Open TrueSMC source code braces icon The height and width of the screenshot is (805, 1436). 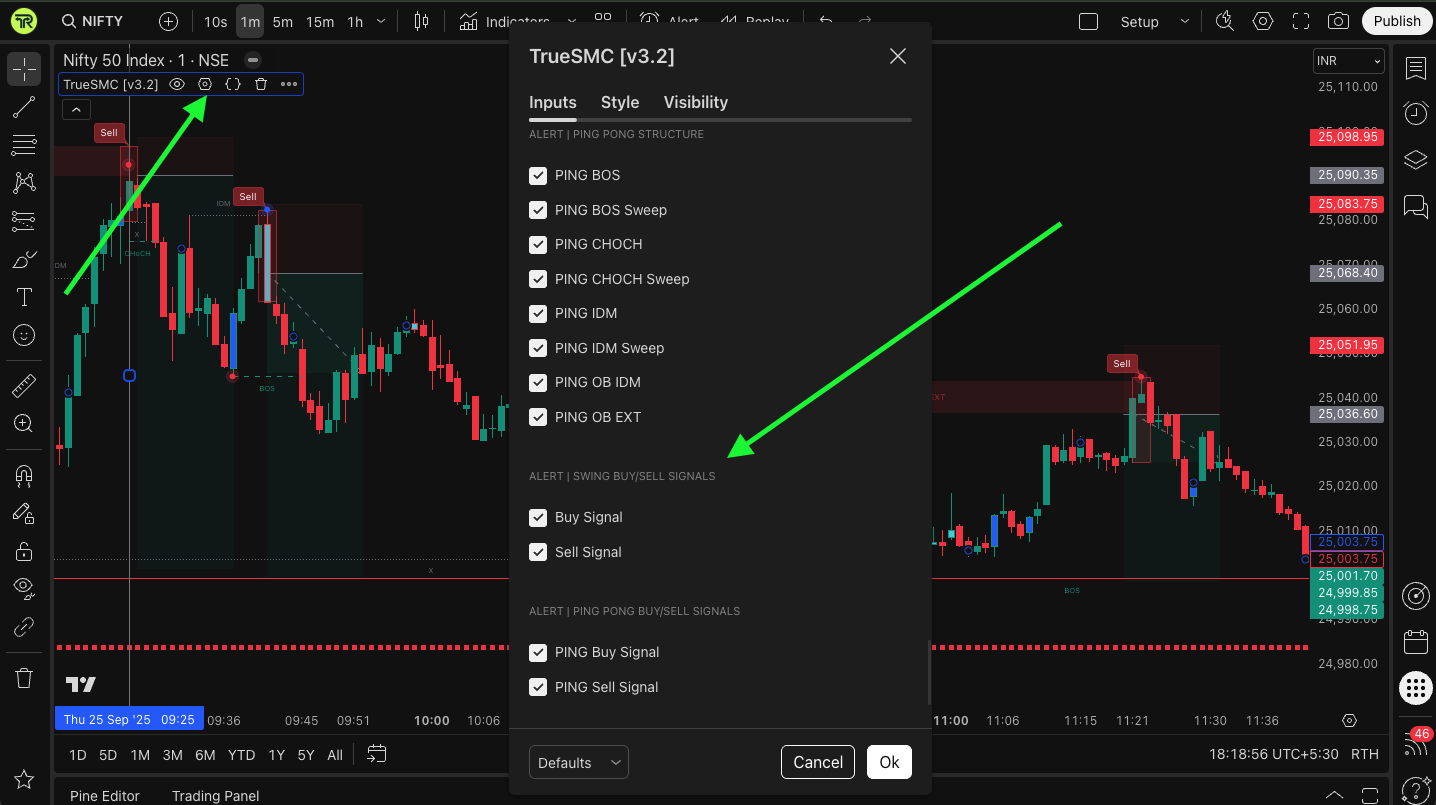coord(233,85)
